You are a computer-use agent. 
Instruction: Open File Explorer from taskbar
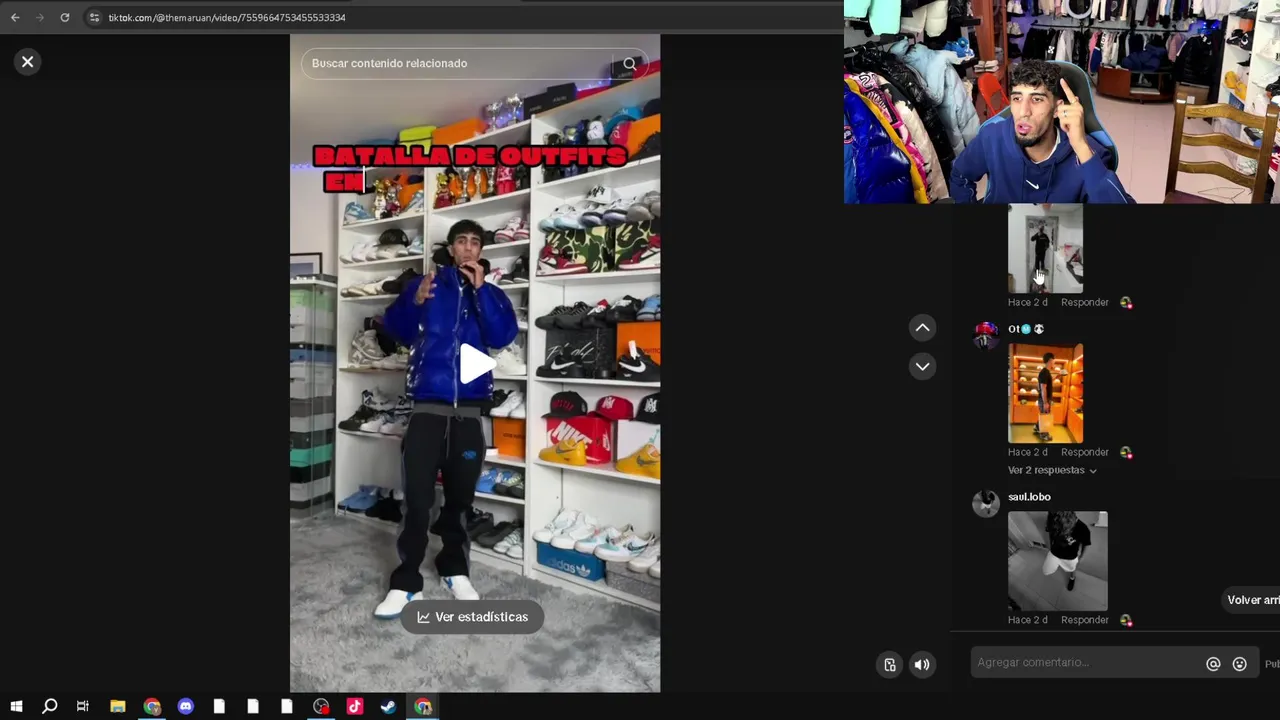117,706
